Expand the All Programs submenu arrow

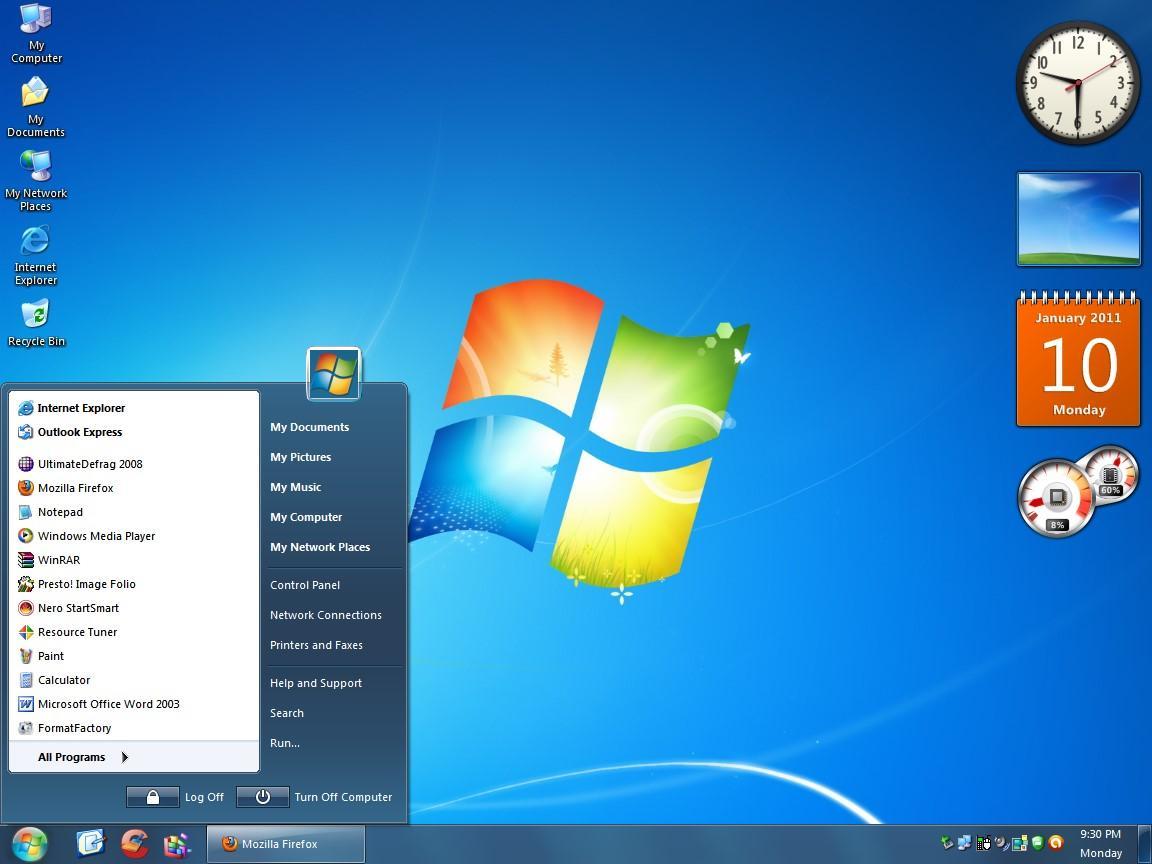pos(125,757)
